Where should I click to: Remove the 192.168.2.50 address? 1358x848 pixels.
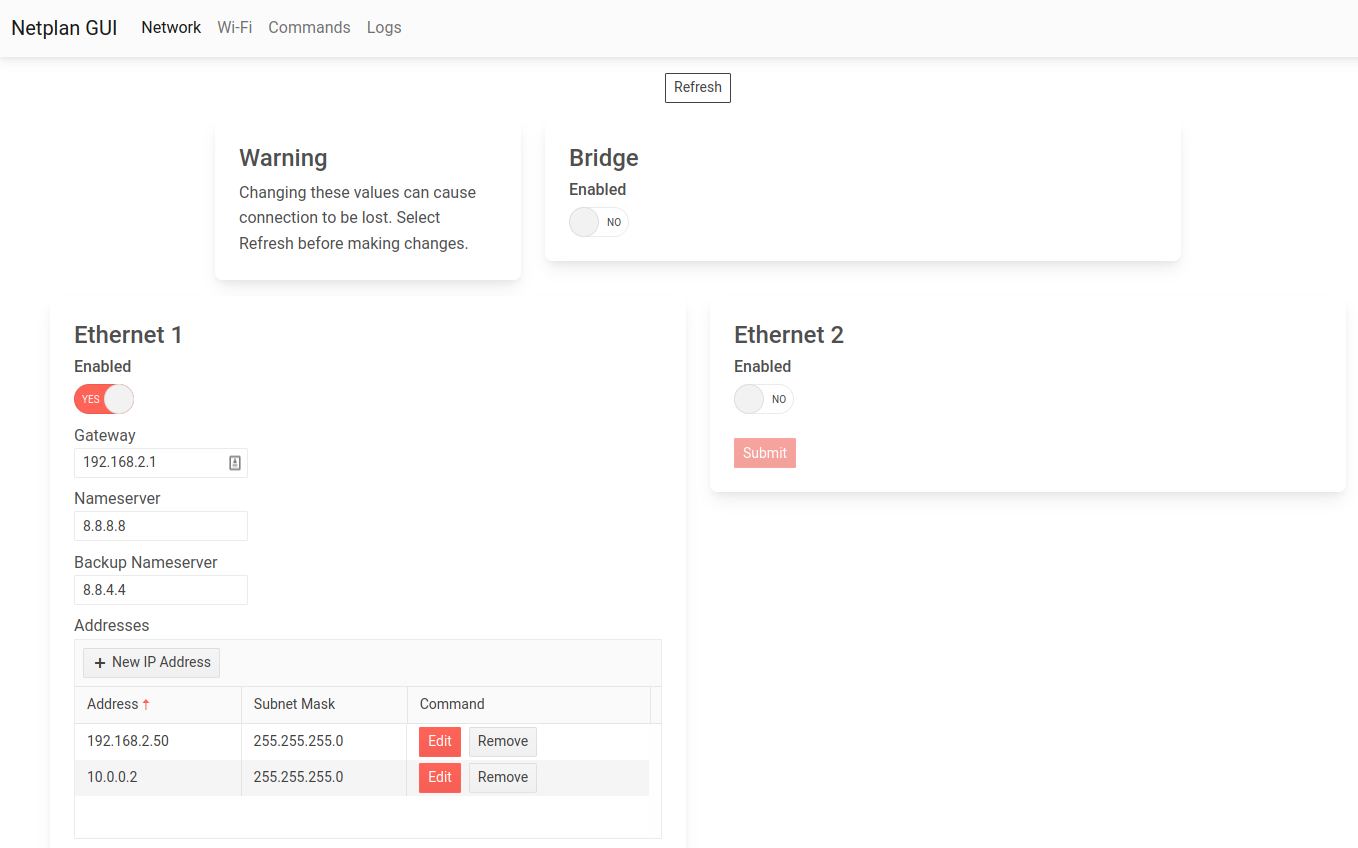pos(502,741)
